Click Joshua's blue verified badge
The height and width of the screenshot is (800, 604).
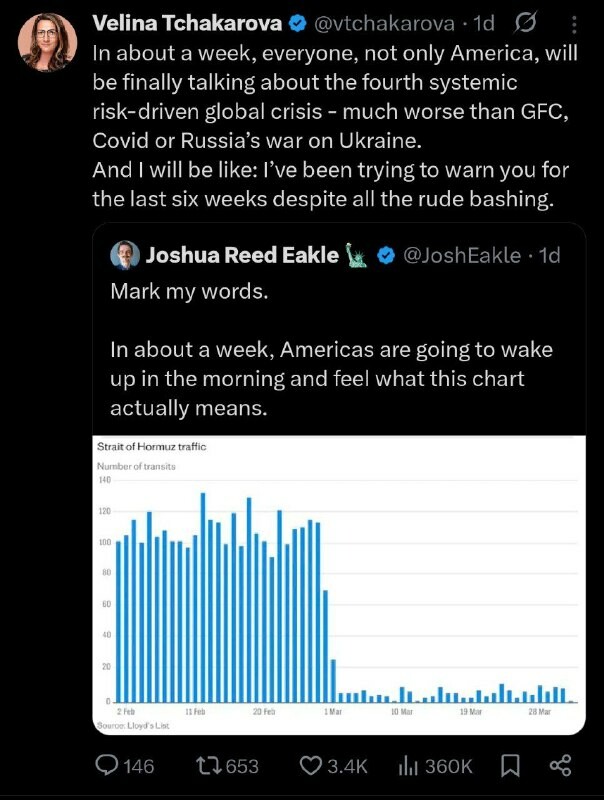(x=385, y=255)
